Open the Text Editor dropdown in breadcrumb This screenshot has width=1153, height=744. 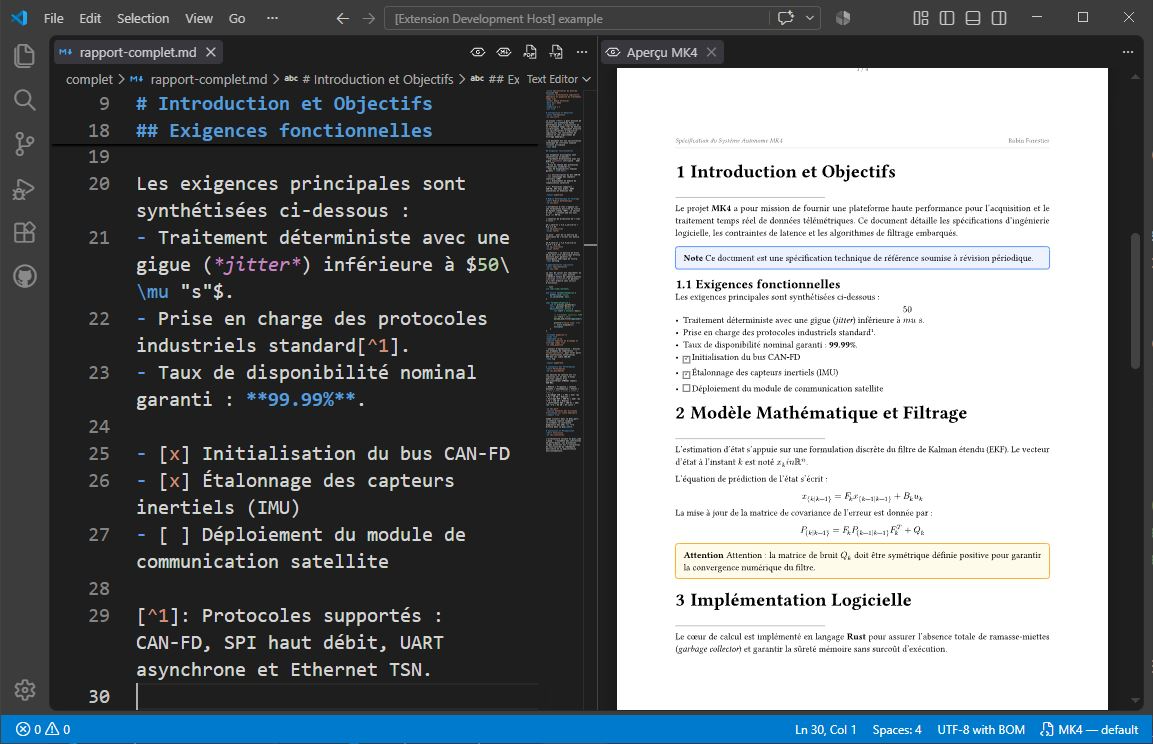tap(559, 79)
